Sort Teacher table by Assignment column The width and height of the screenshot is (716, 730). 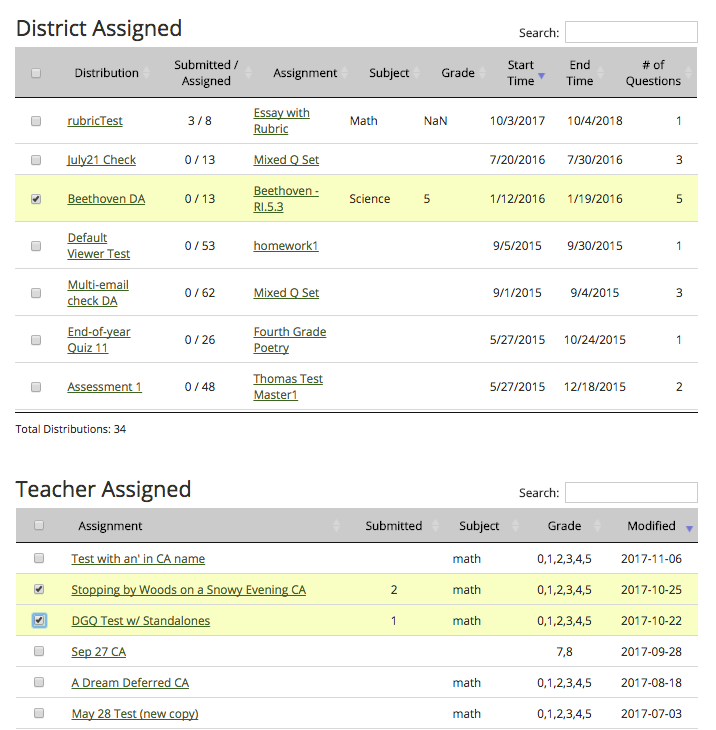point(110,526)
